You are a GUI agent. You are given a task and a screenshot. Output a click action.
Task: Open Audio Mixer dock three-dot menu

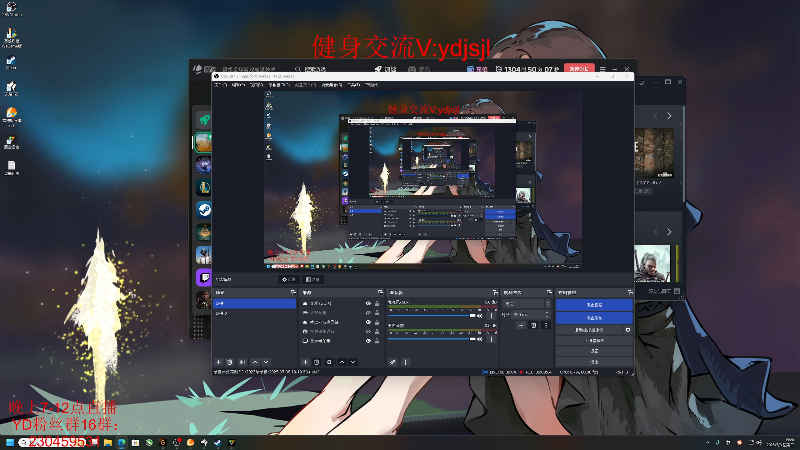click(x=406, y=362)
